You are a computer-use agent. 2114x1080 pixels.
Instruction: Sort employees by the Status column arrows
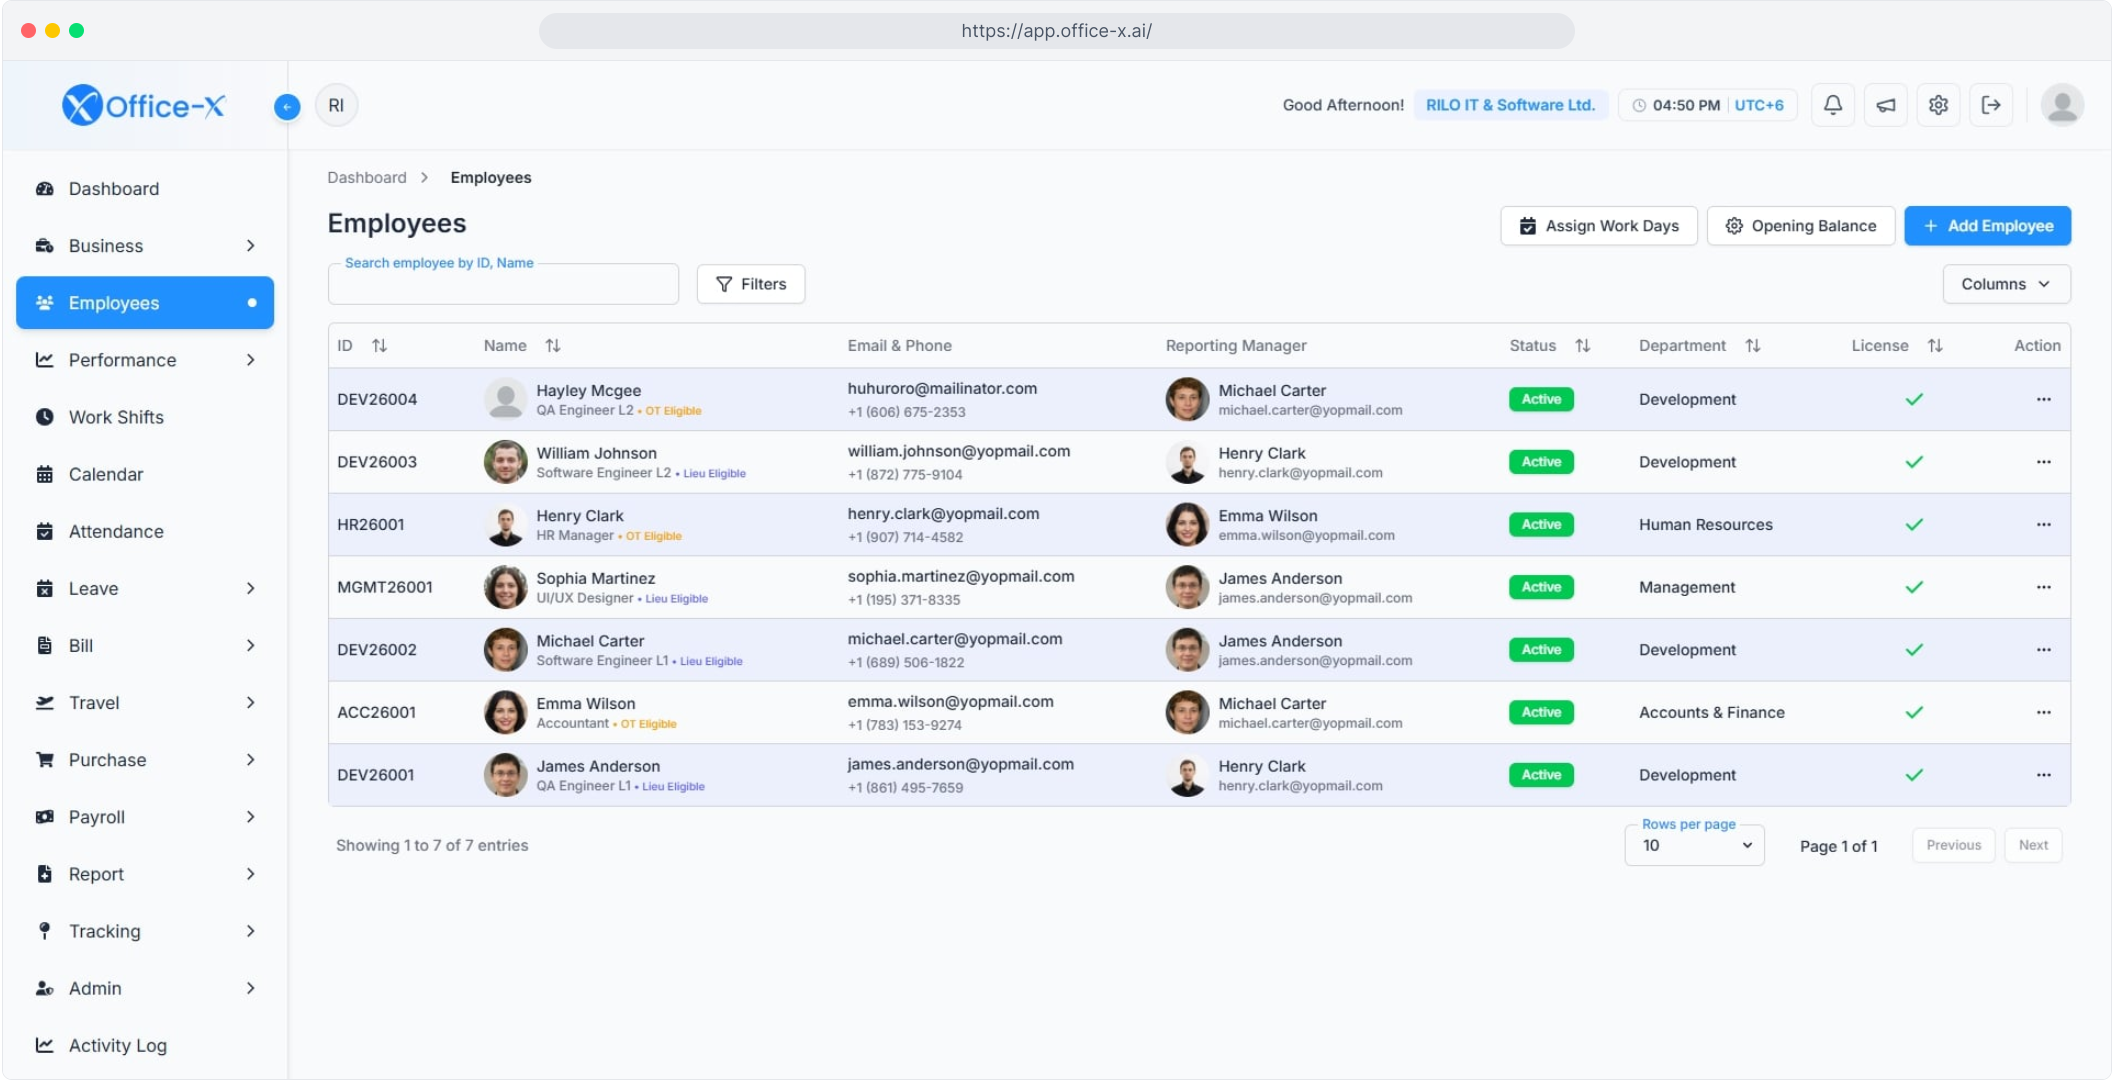1582,345
